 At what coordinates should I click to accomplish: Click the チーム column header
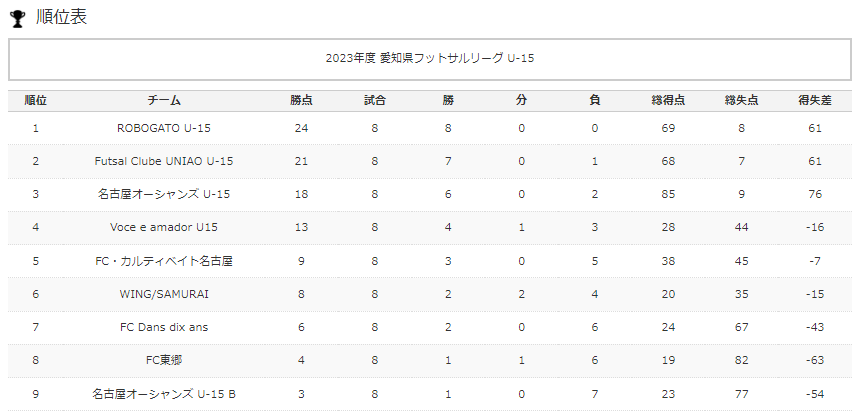coord(164,101)
